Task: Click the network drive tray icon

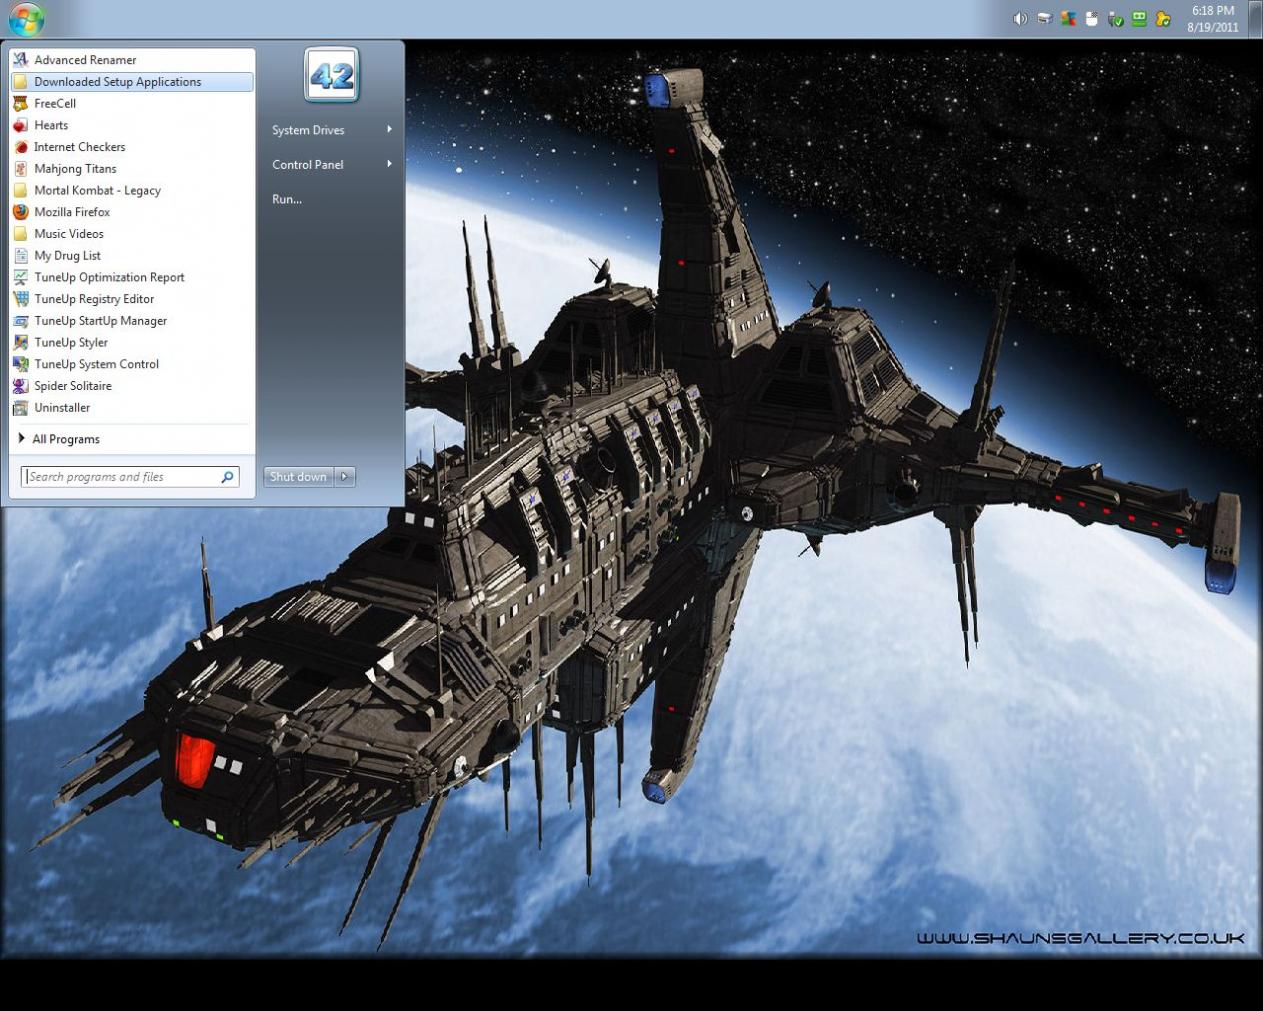Action: 1044,19
